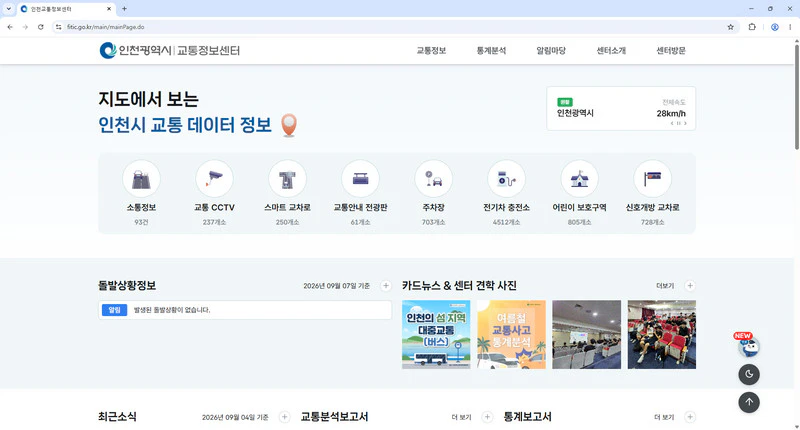Click the 발생된 돌발상황이 없습니다 notice
Viewport: 800px width, 430px height.
[x=172, y=310]
